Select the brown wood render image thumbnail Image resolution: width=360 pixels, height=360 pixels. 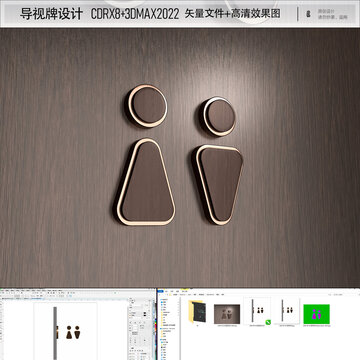tap(227, 314)
